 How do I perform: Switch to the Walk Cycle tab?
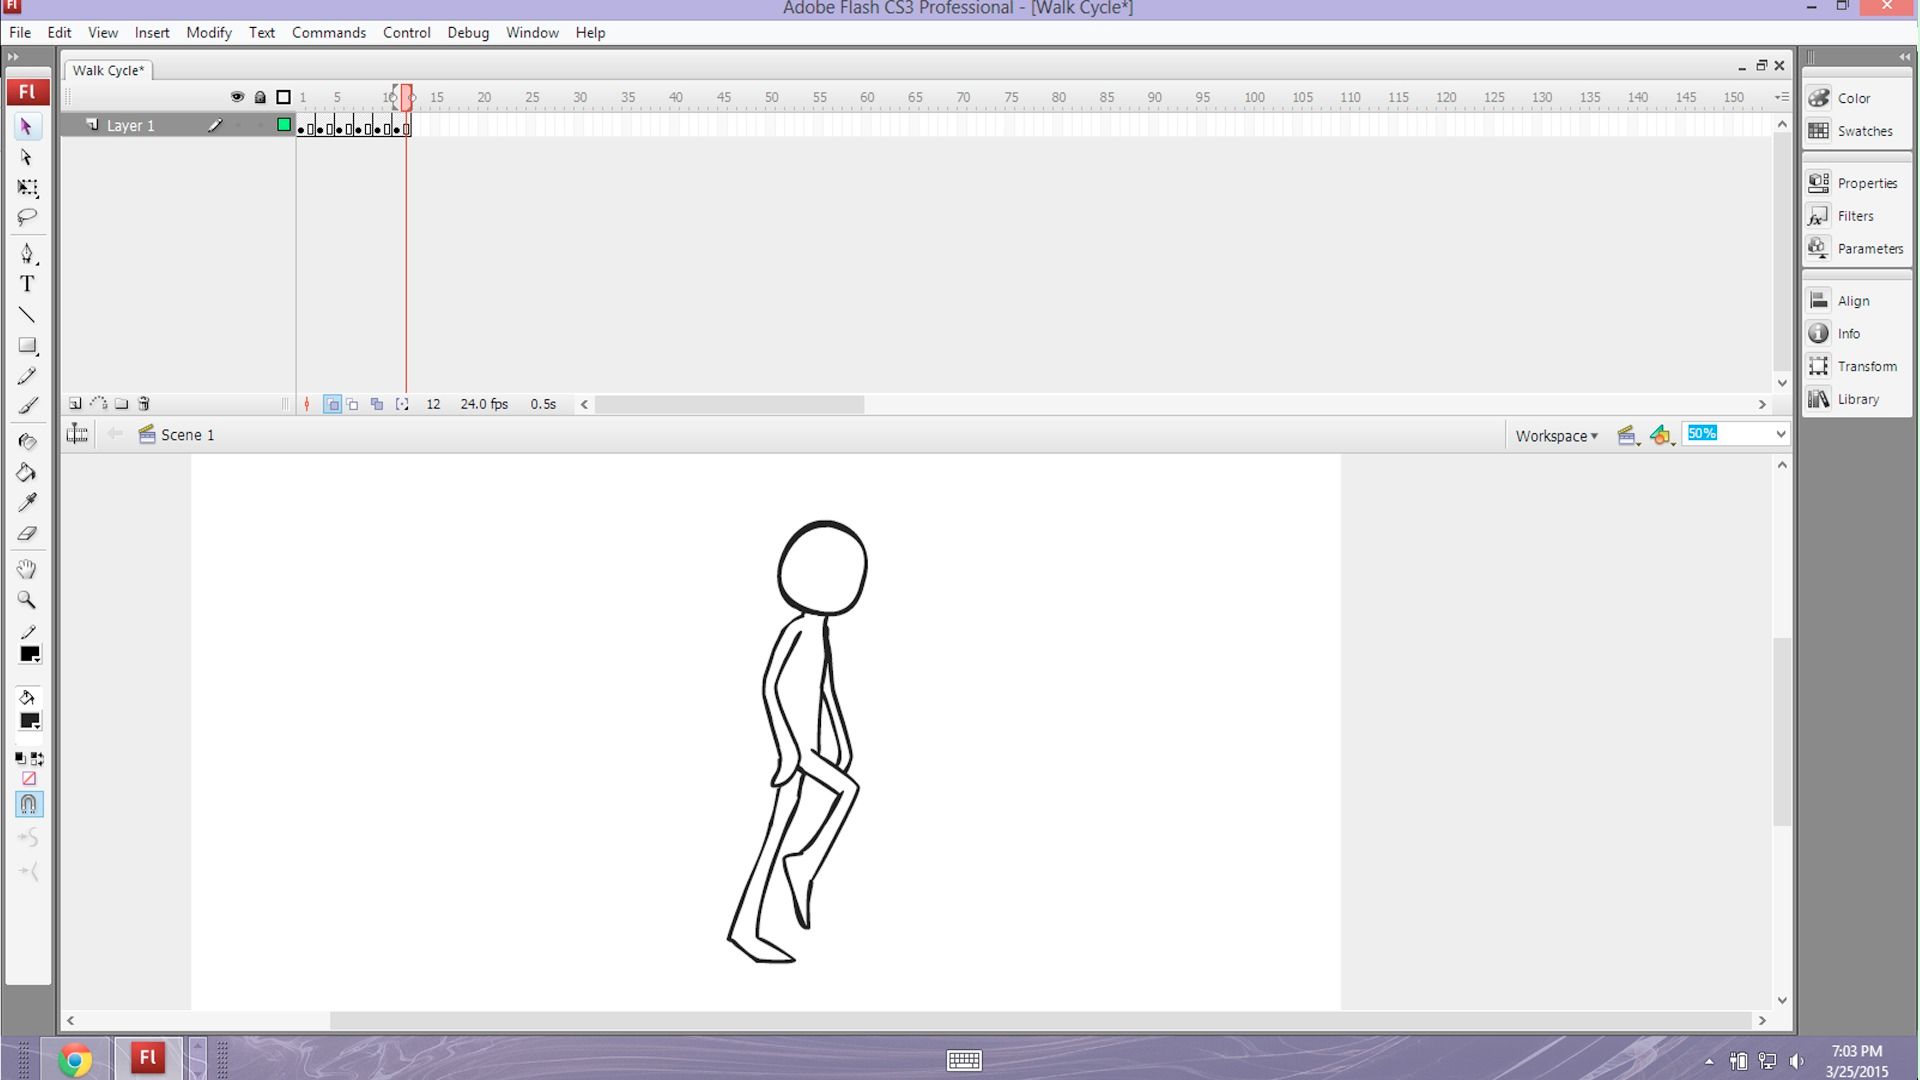point(106,70)
